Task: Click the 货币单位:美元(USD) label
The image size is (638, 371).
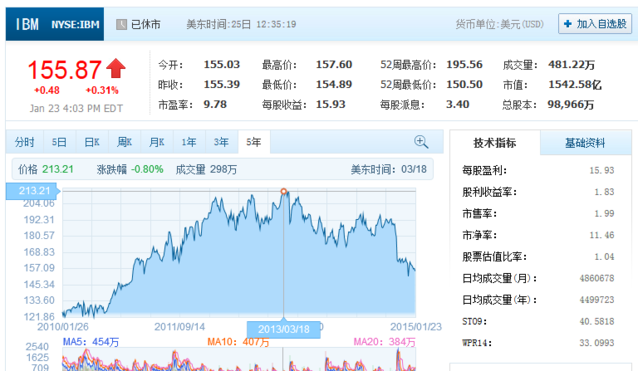Action: coord(500,24)
